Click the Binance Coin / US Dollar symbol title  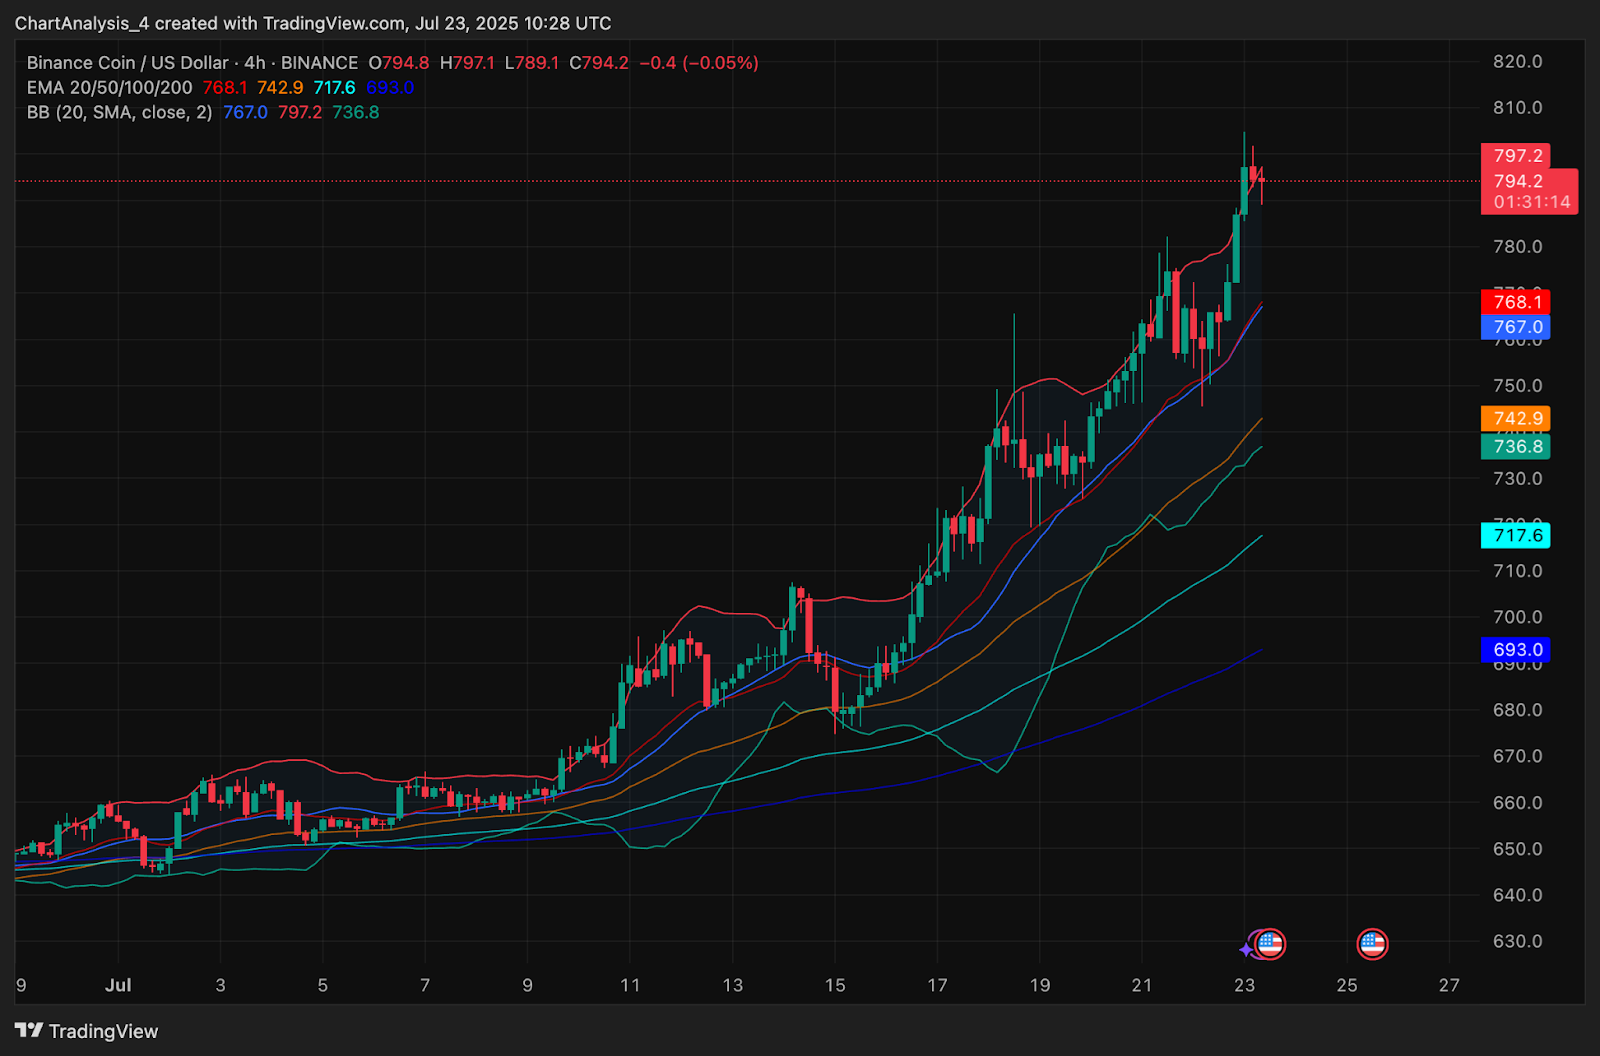[127, 63]
